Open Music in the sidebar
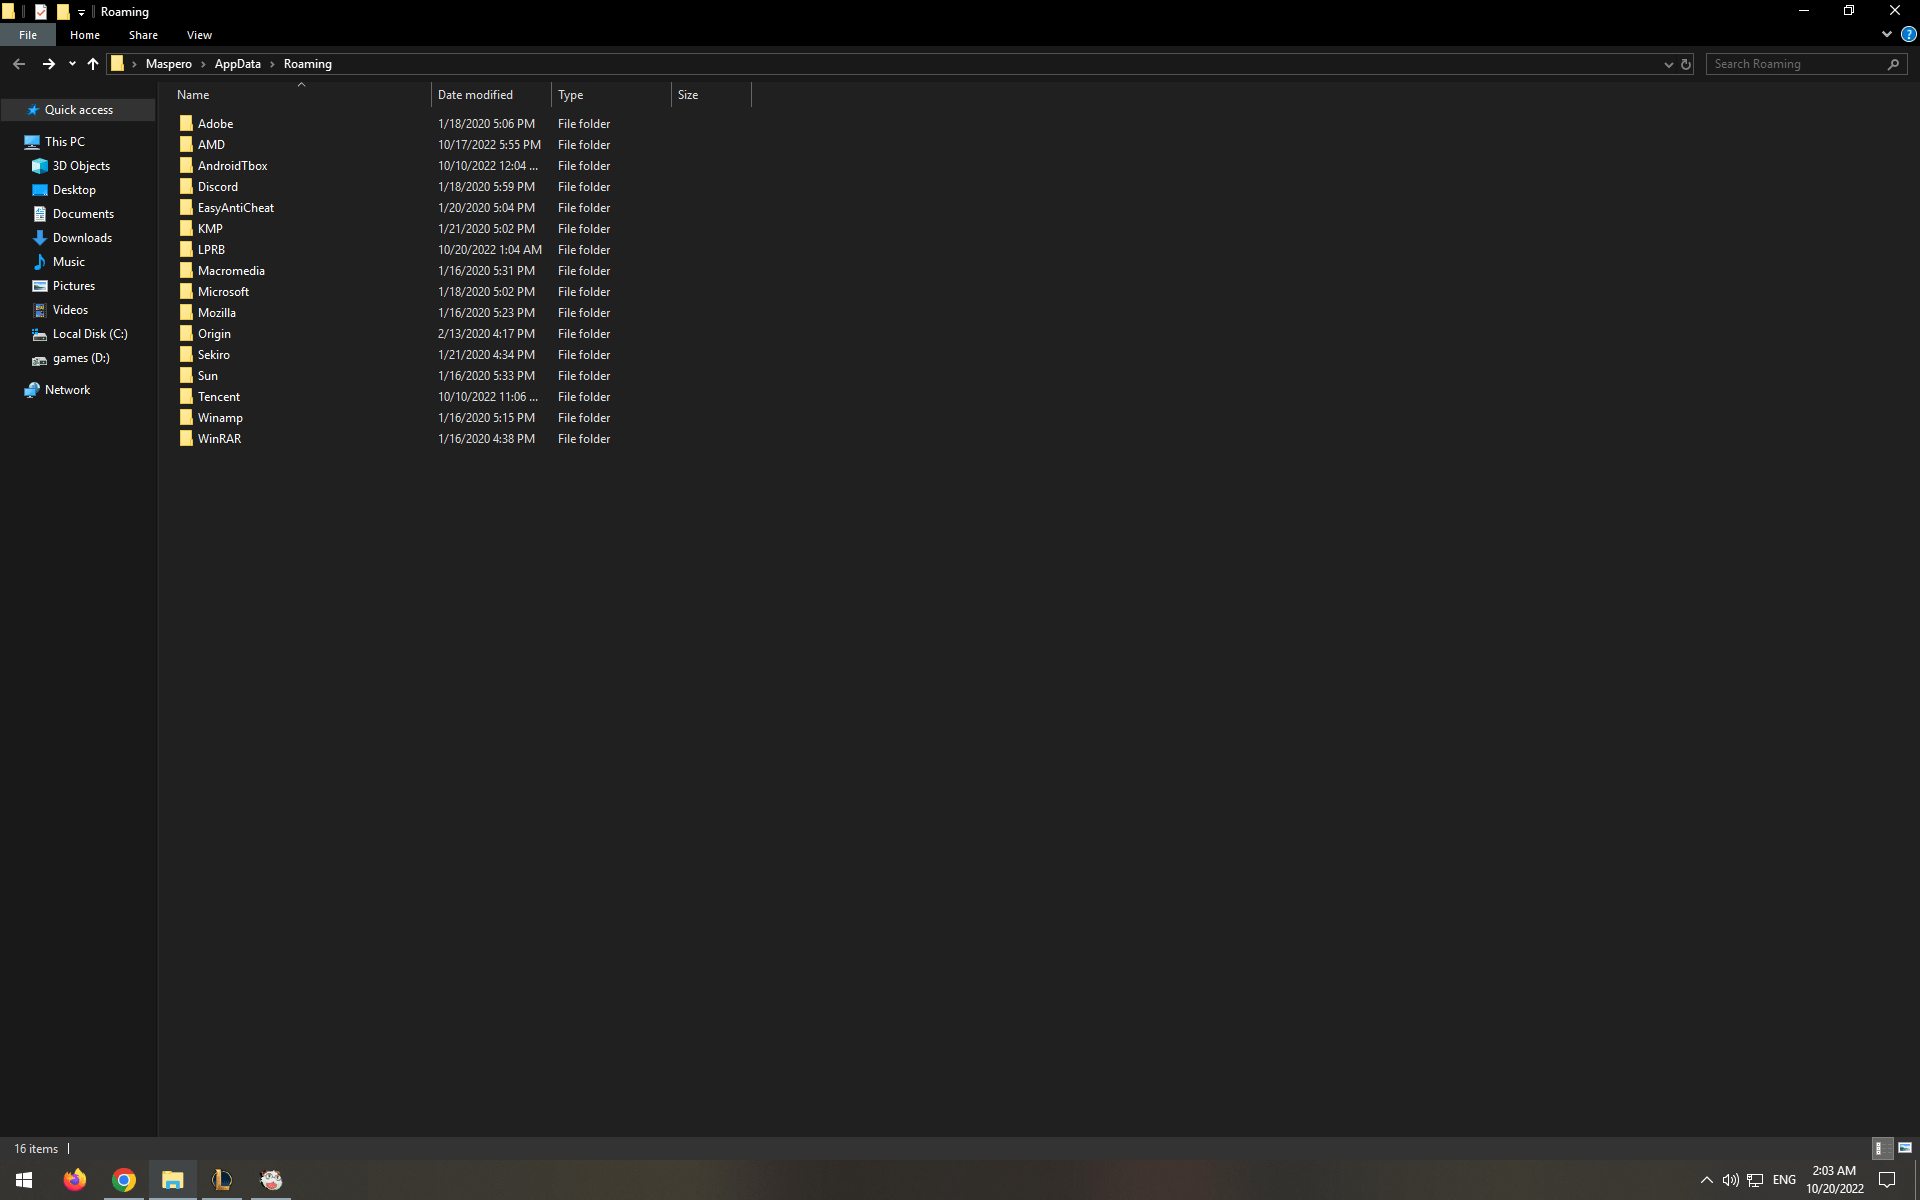 [x=69, y=262]
